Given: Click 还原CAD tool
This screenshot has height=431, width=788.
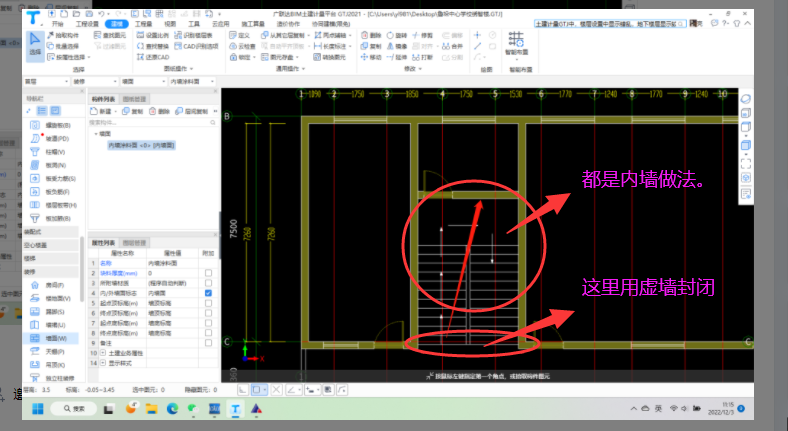Looking at the screenshot, I should 153,57.
